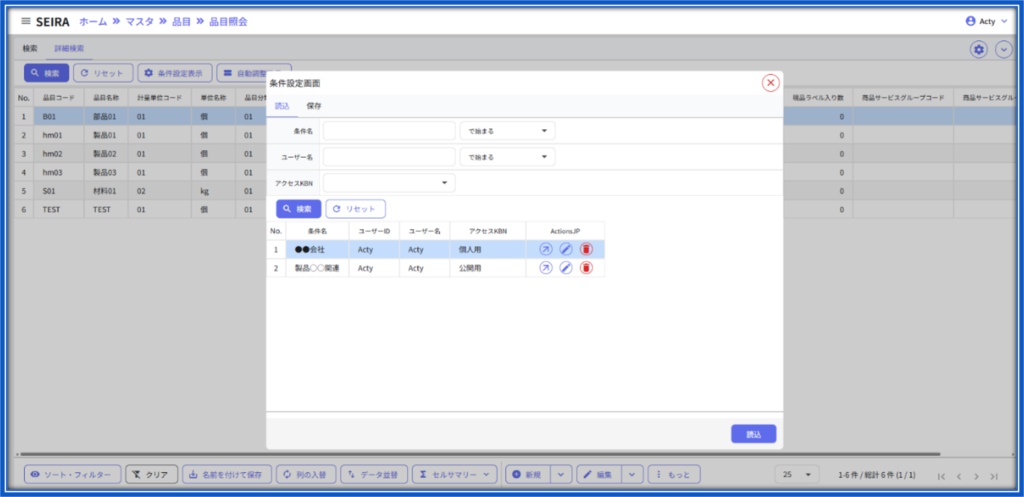Screen dimensions: 1024x497
Task: Delete the ●●会社 condition using the trash icon
Action: (x=586, y=249)
